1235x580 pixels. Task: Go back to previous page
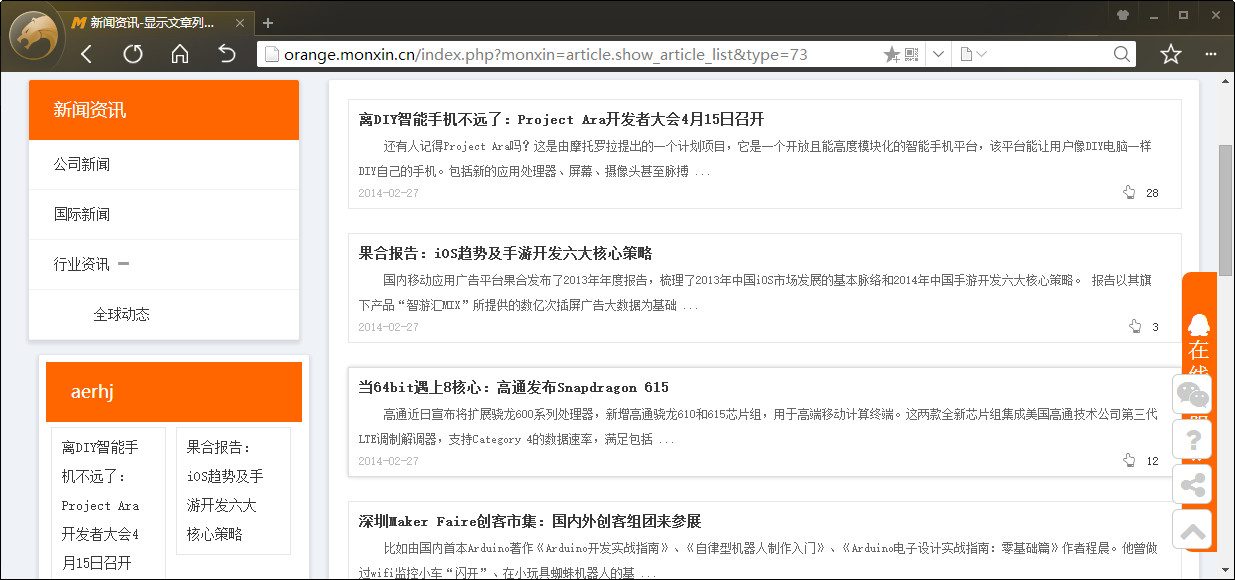tap(86, 54)
